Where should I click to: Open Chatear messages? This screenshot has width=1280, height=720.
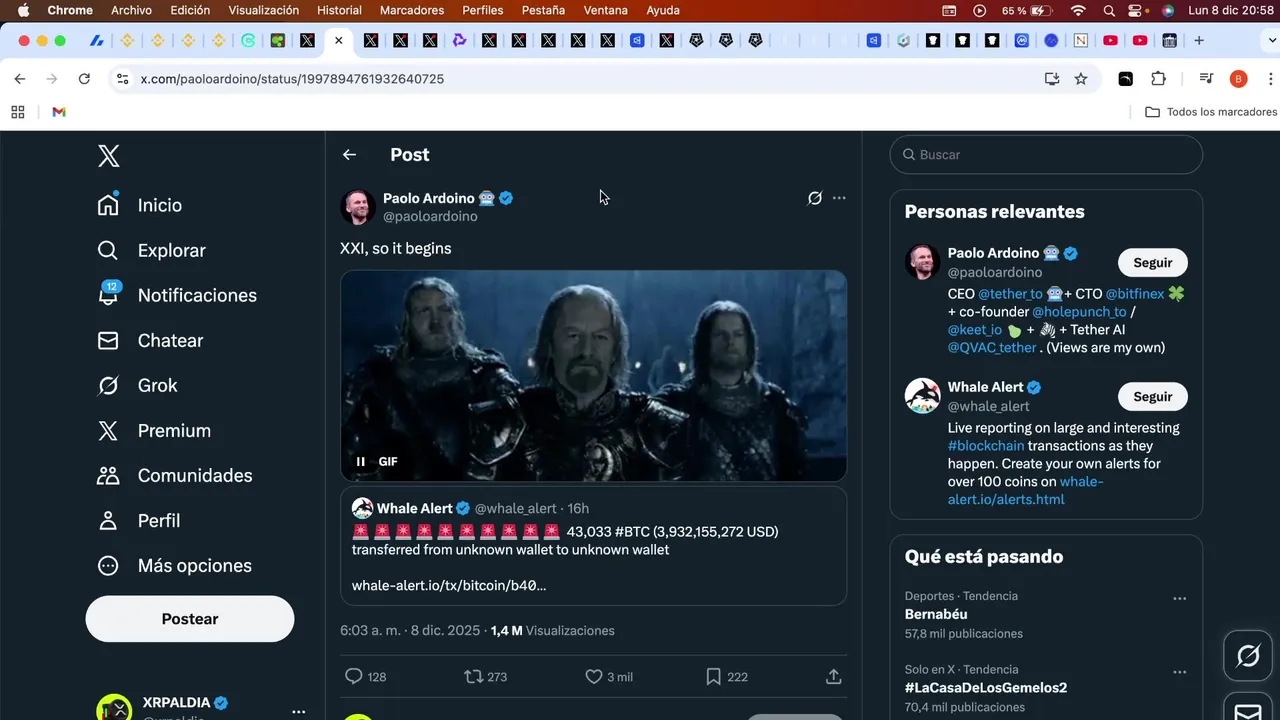tap(151, 340)
